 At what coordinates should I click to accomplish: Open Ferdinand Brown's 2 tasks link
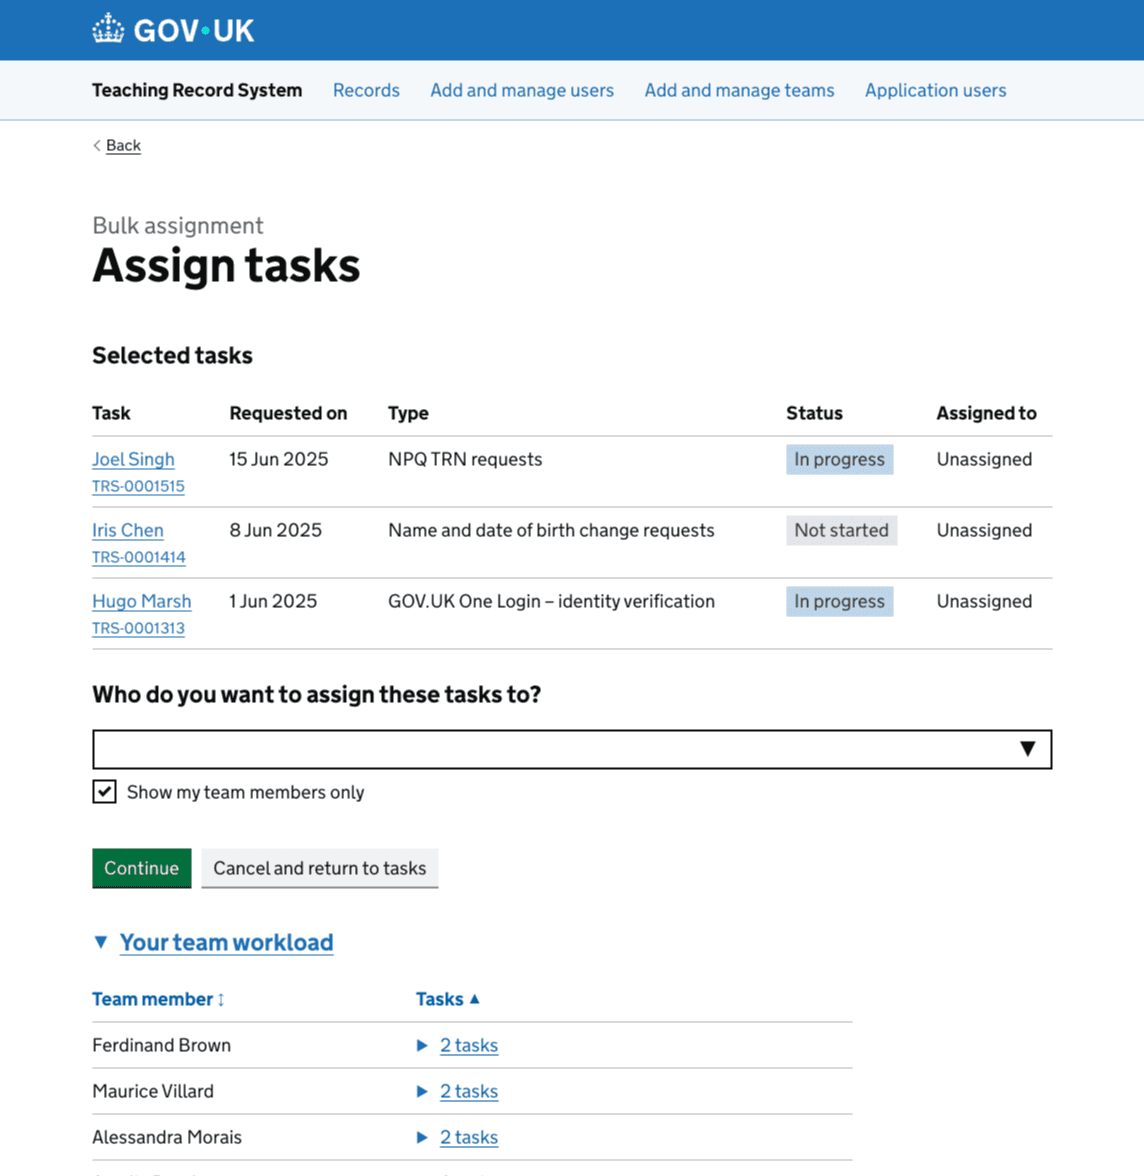click(x=469, y=1046)
